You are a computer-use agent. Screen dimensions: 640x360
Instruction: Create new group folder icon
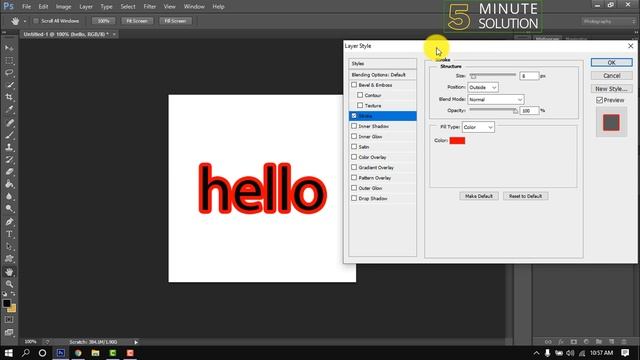[599, 342]
